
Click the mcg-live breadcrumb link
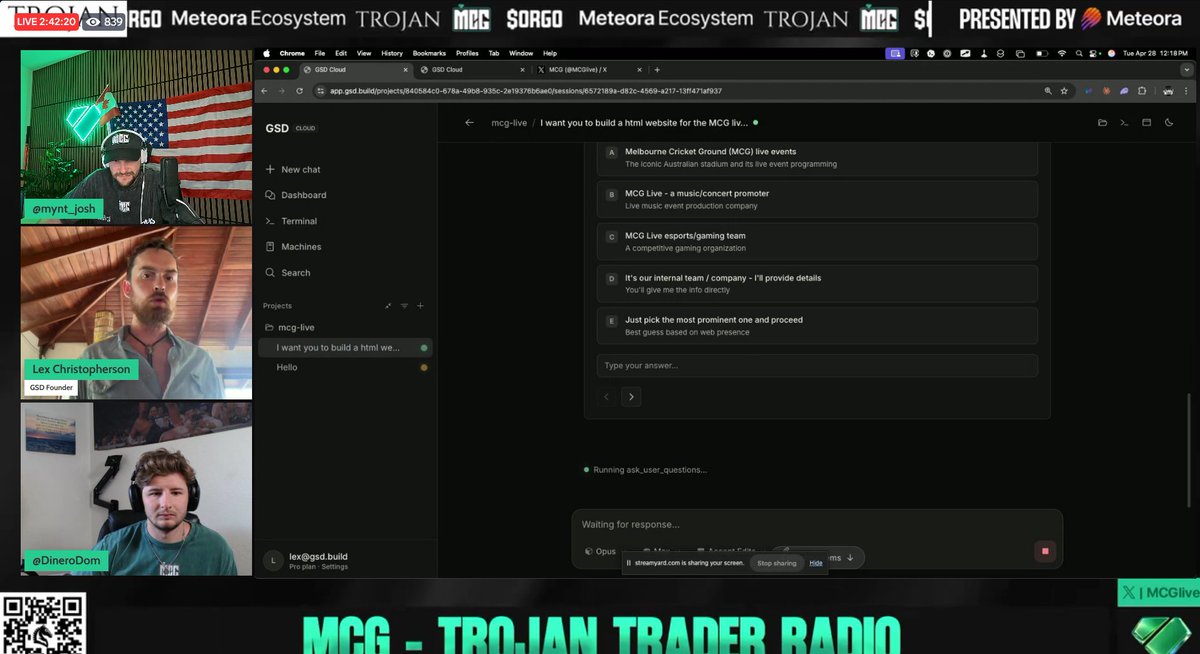(x=509, y=123)
